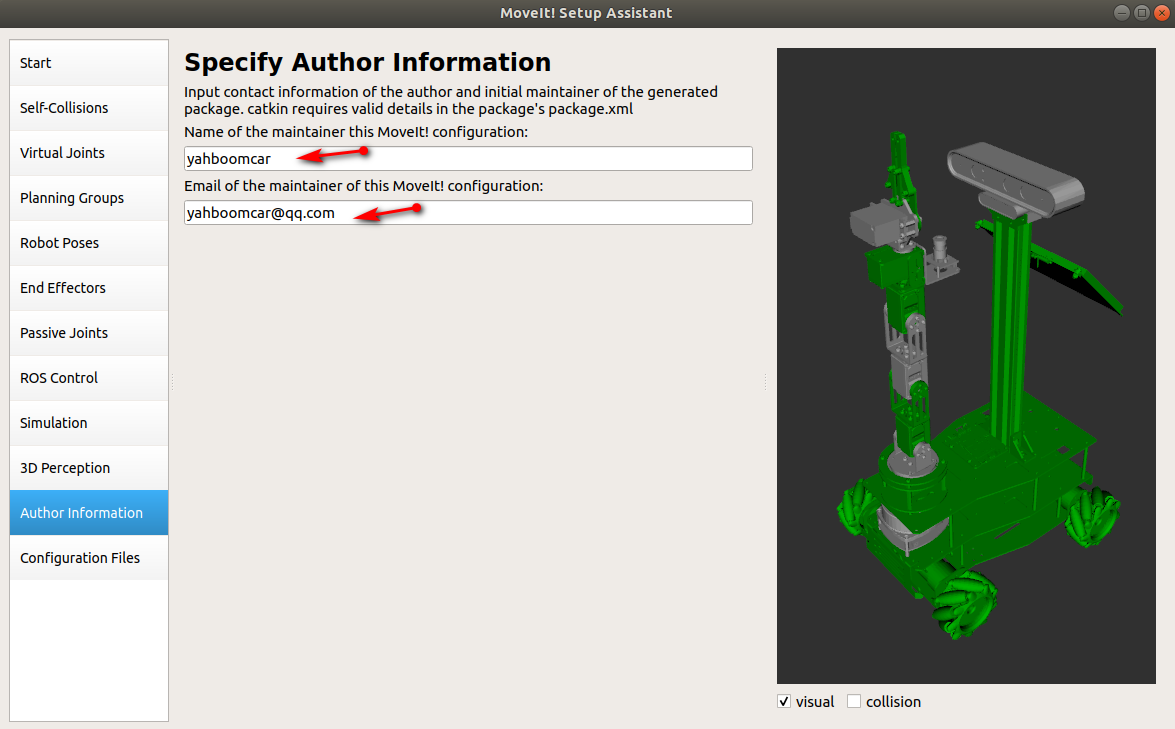The height and width of the screenshot is (729, 1175).
Task: Enable the collision checkbox
Action: coord(854,701)
